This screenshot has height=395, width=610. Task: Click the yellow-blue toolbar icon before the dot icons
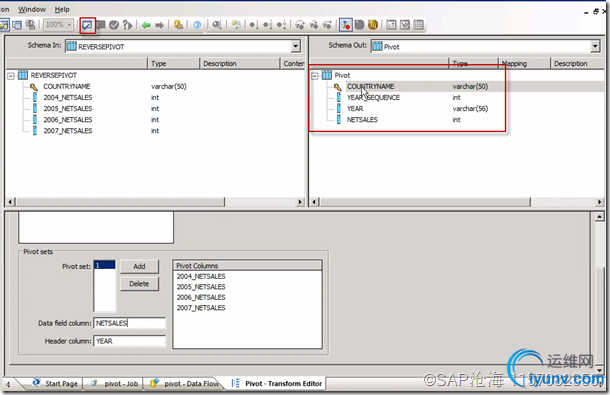click(236, 25)
